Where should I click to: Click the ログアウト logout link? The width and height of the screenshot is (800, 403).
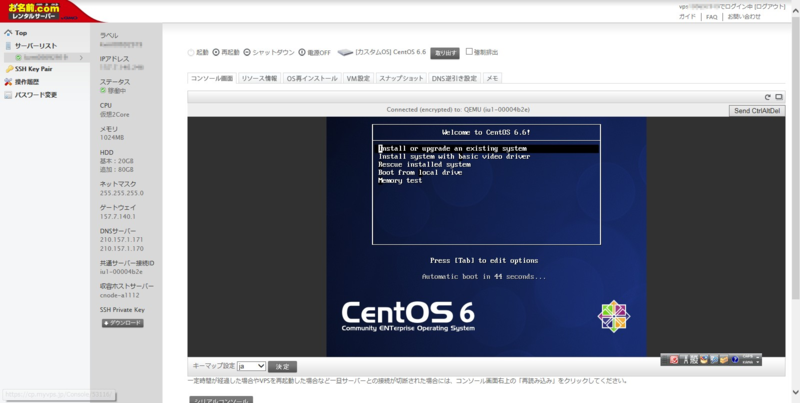click(x=769, y=7)
